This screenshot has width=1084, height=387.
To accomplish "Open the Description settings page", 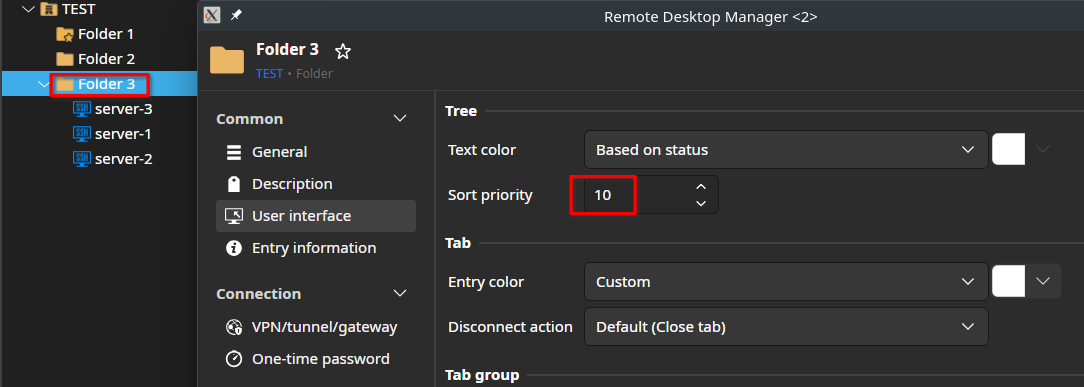I will point(316,184).
